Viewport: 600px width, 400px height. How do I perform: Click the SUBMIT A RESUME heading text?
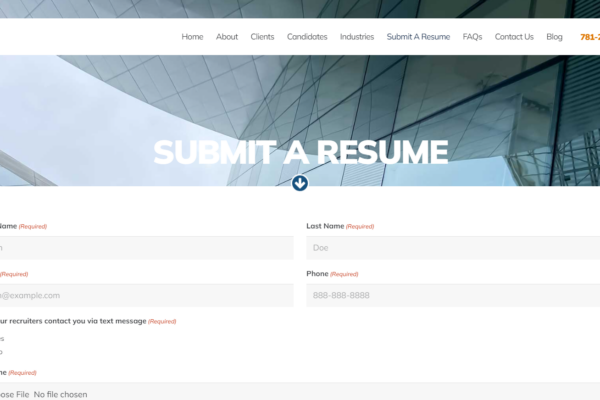click(x=300, y=152)
